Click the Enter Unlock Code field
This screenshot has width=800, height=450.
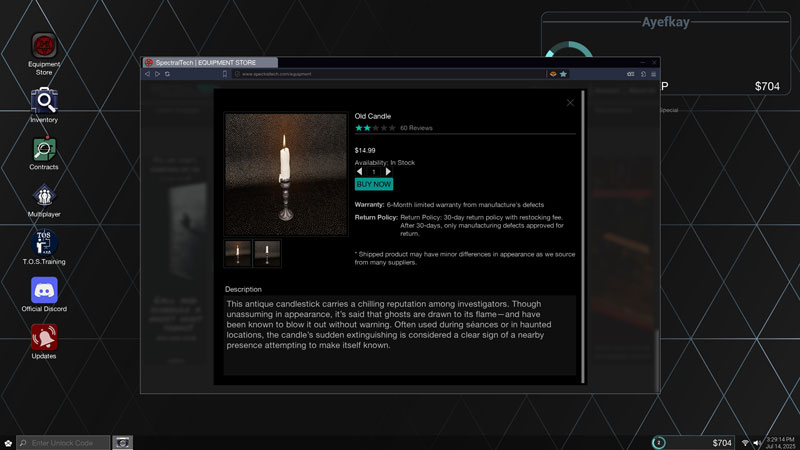pyautogui.click(x=68, y=443)
